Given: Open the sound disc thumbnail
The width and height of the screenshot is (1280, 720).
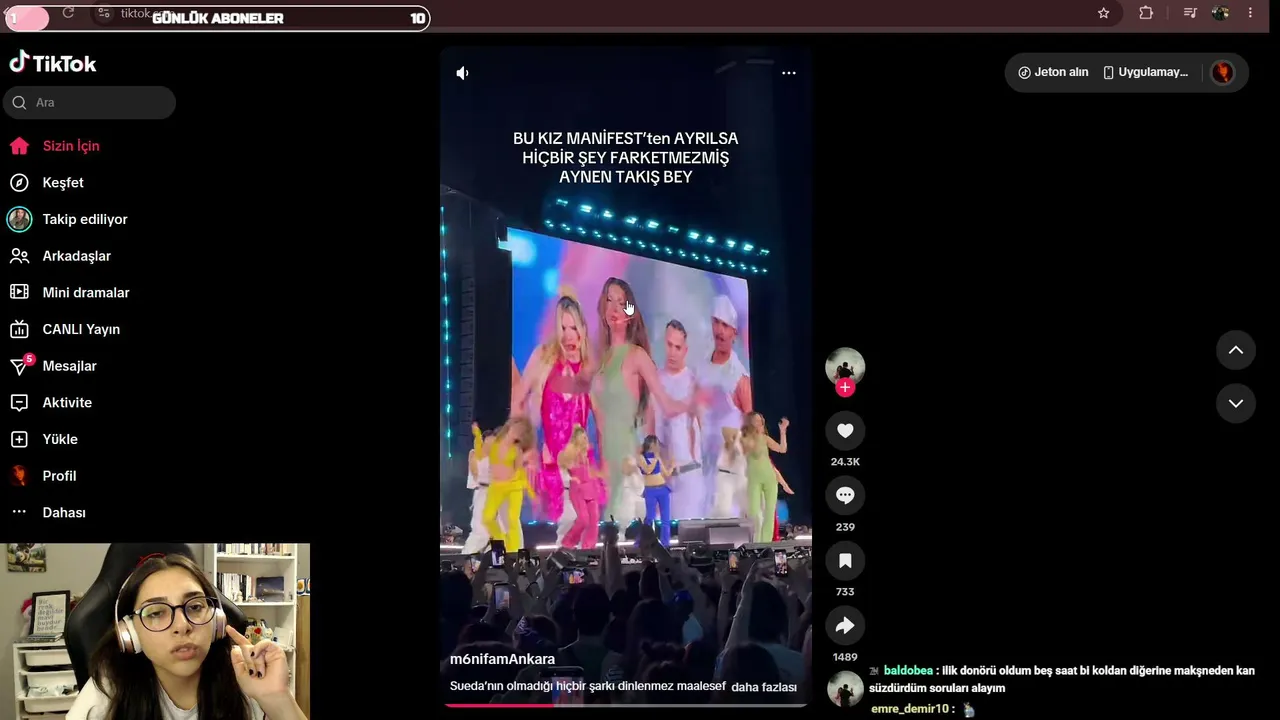Looking at the screenshot, I should tap(846, 689).
